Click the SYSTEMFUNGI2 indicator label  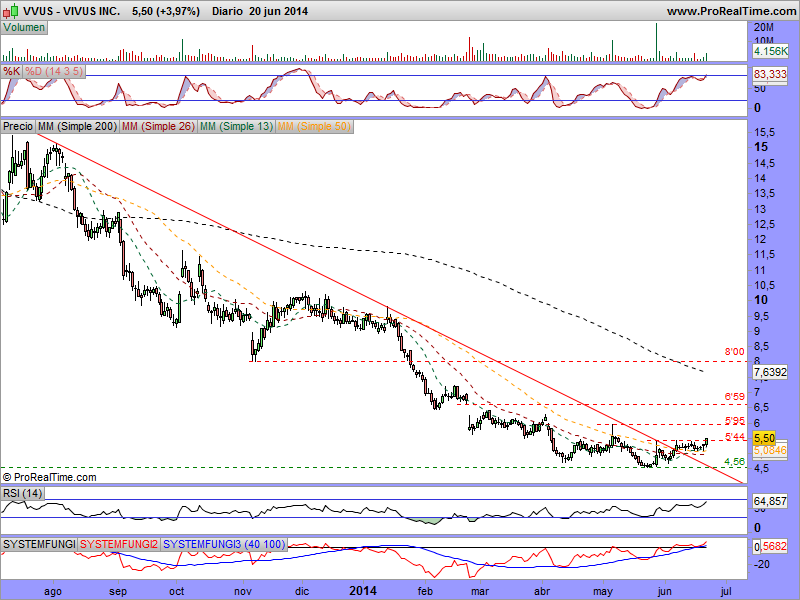(x=119, y=544)
